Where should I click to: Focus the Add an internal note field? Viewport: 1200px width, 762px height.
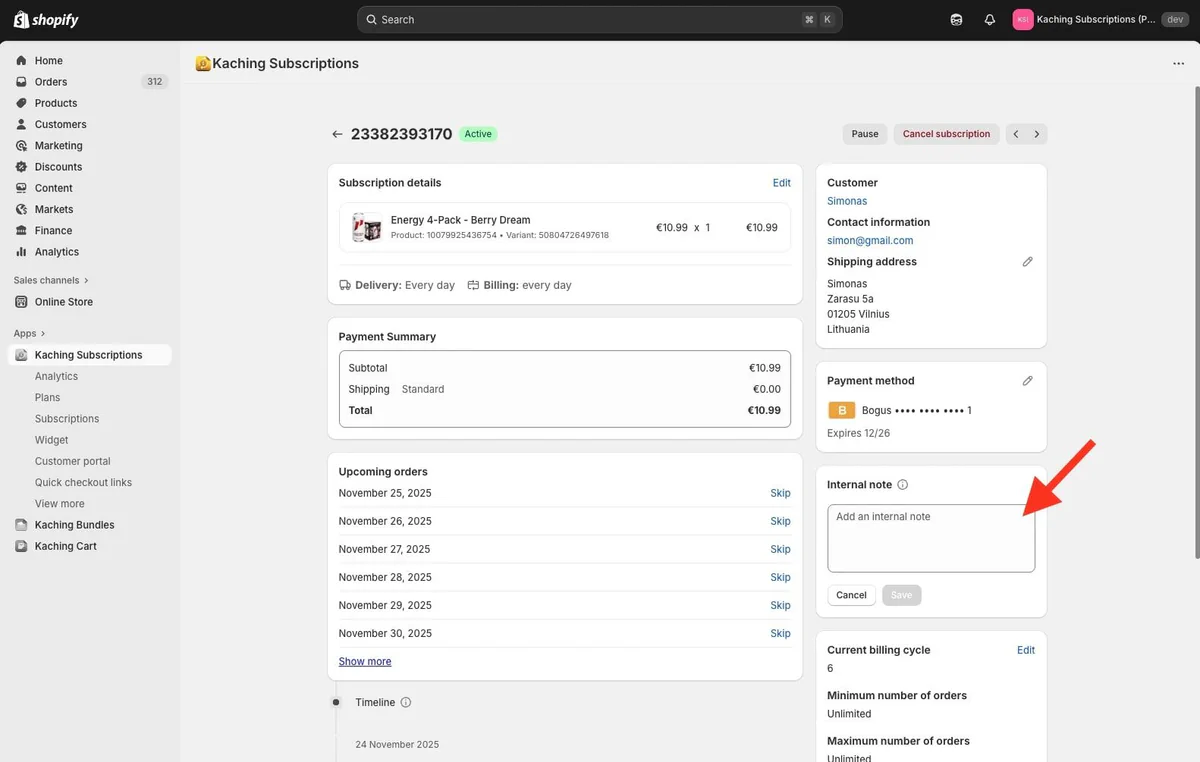click(931, 538)
